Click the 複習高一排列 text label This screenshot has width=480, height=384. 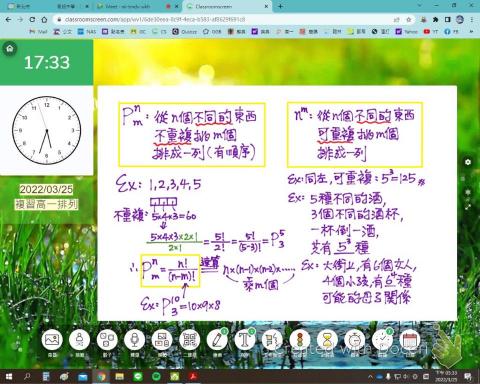point(46,204)
